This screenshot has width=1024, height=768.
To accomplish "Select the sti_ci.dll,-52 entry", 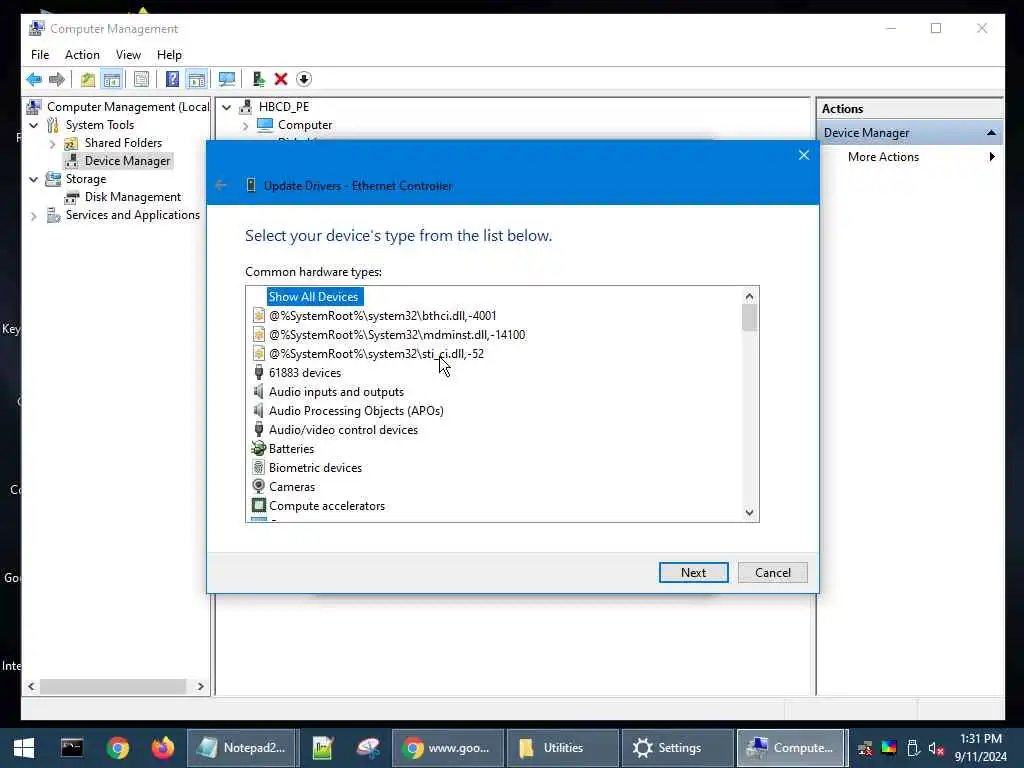I will [x=376, y=354].
